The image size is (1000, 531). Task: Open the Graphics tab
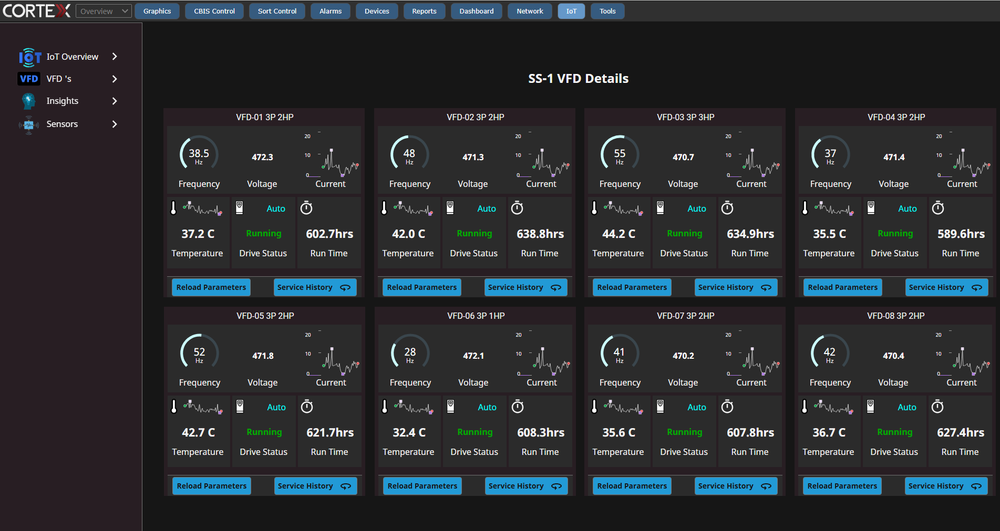[157, 11]
